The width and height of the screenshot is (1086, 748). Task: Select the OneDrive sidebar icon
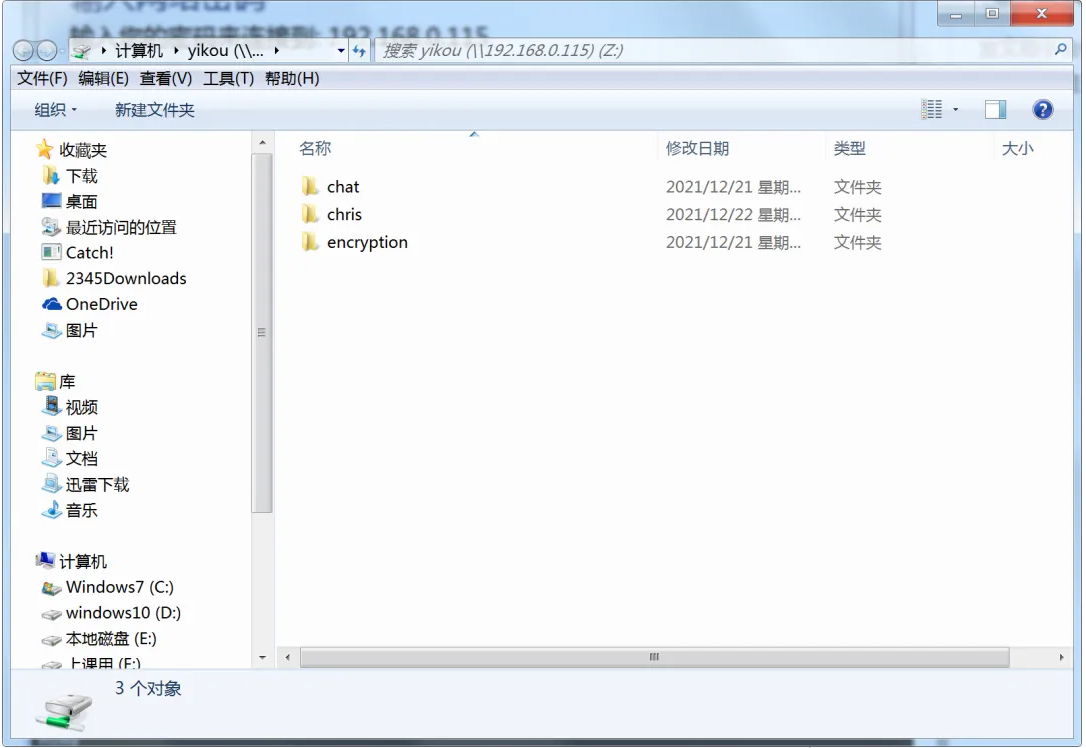pos(50,304)
